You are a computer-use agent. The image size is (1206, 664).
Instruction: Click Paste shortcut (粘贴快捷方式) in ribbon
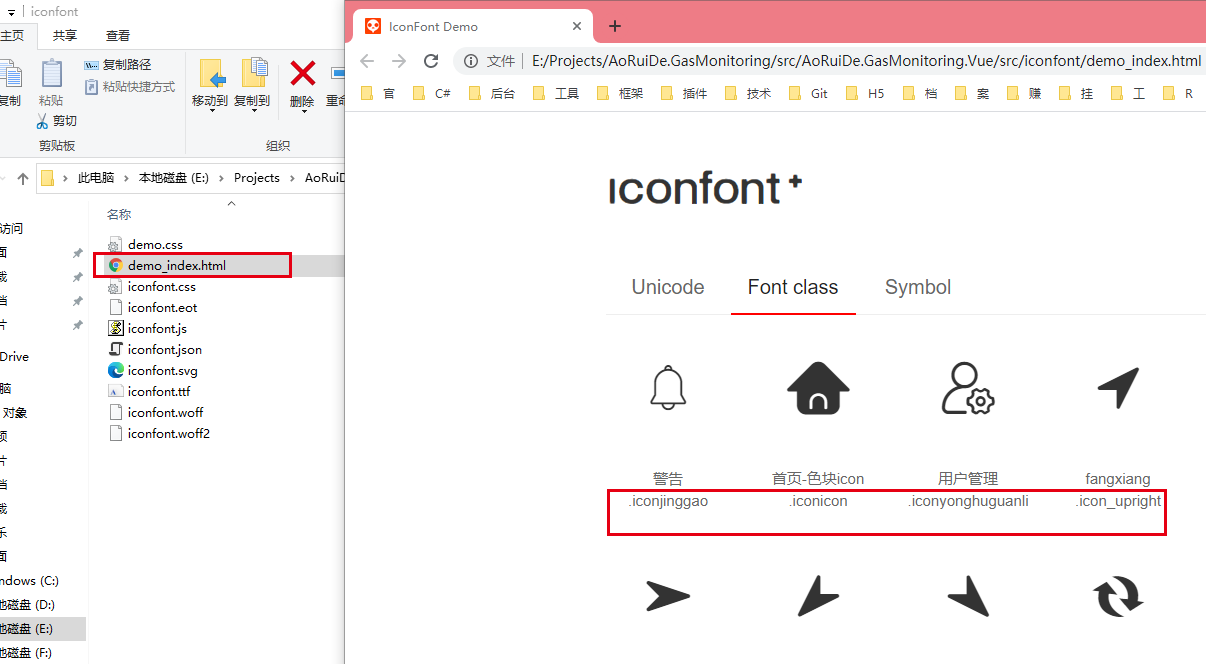click(x=130, y=87)
